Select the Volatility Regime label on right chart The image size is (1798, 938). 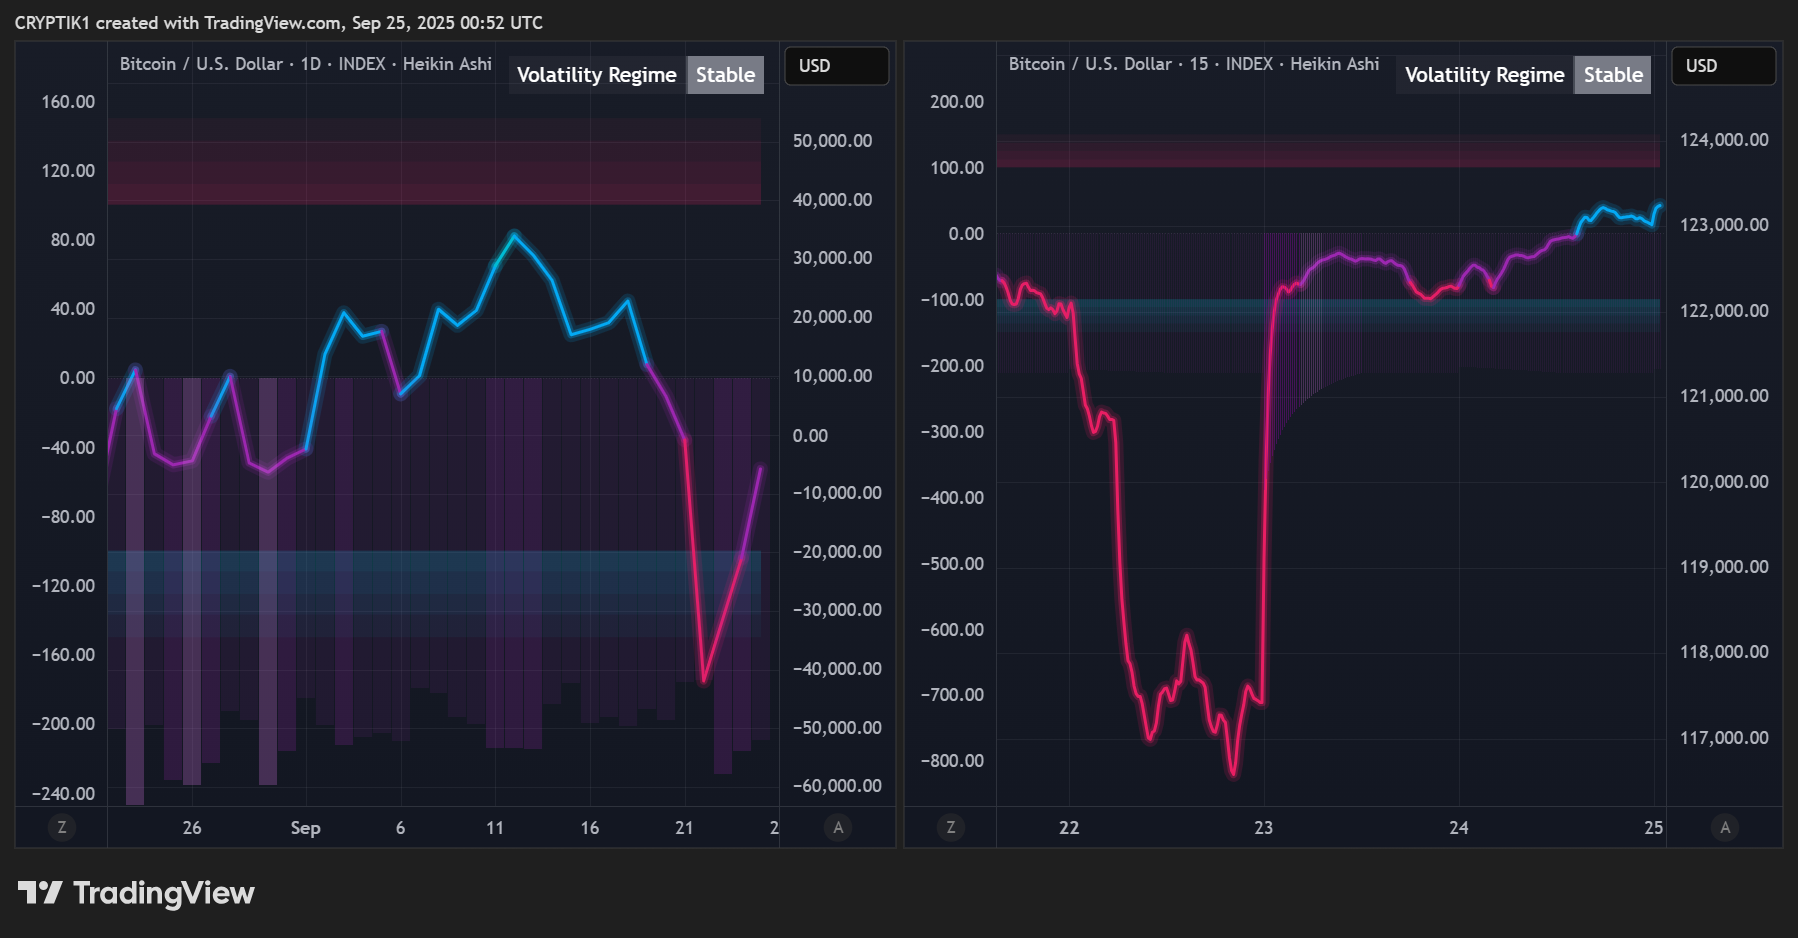[x=1485, y=75]
